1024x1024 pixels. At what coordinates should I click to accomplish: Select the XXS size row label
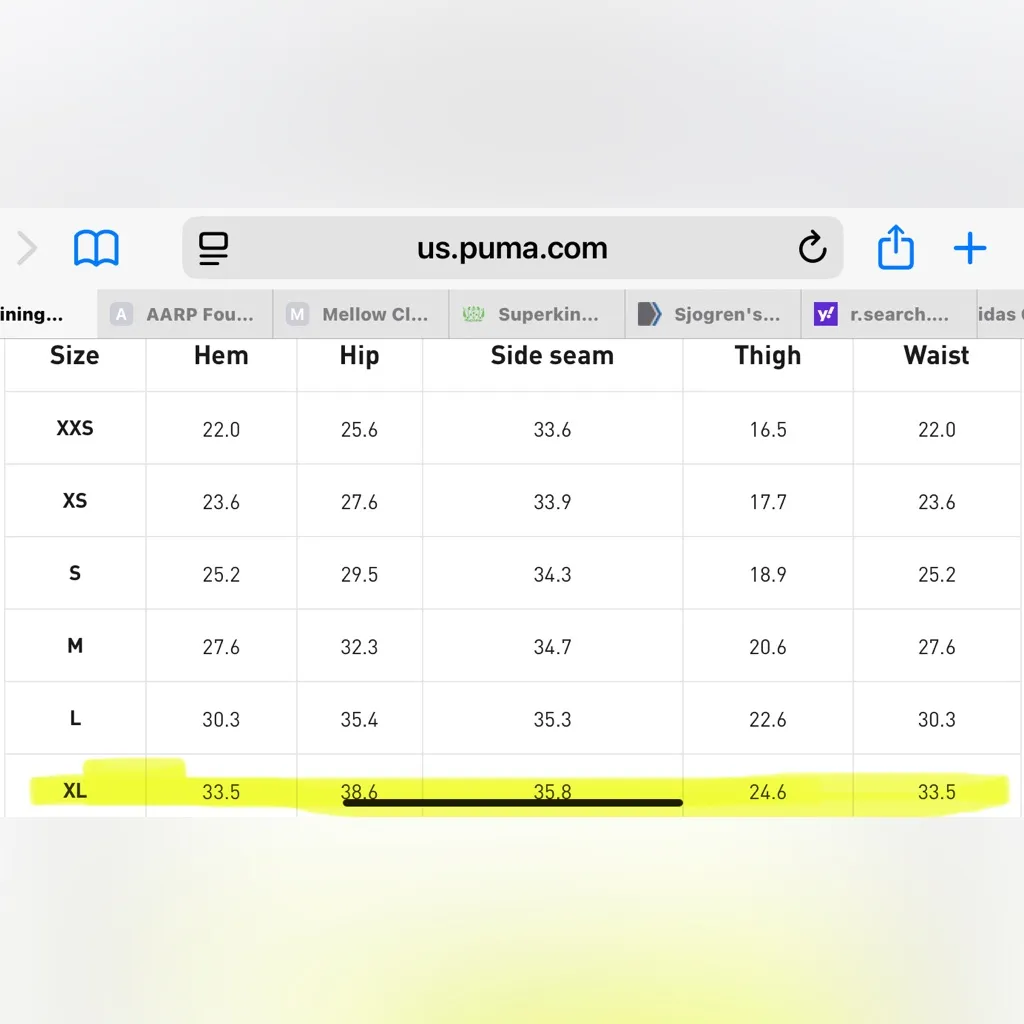[75, 428]
